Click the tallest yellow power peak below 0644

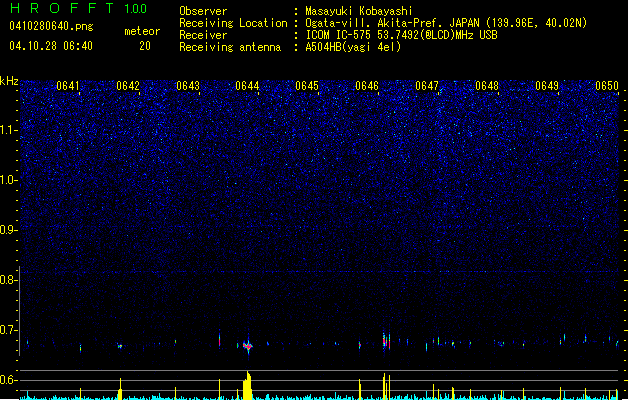pyautogui.click(x=248, y=385)
